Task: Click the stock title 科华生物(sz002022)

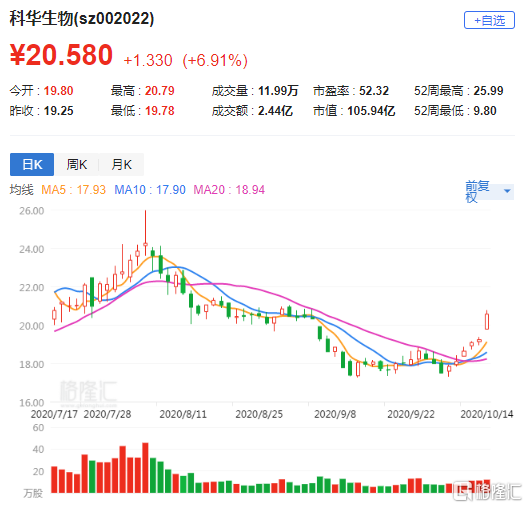Action: 82,18
